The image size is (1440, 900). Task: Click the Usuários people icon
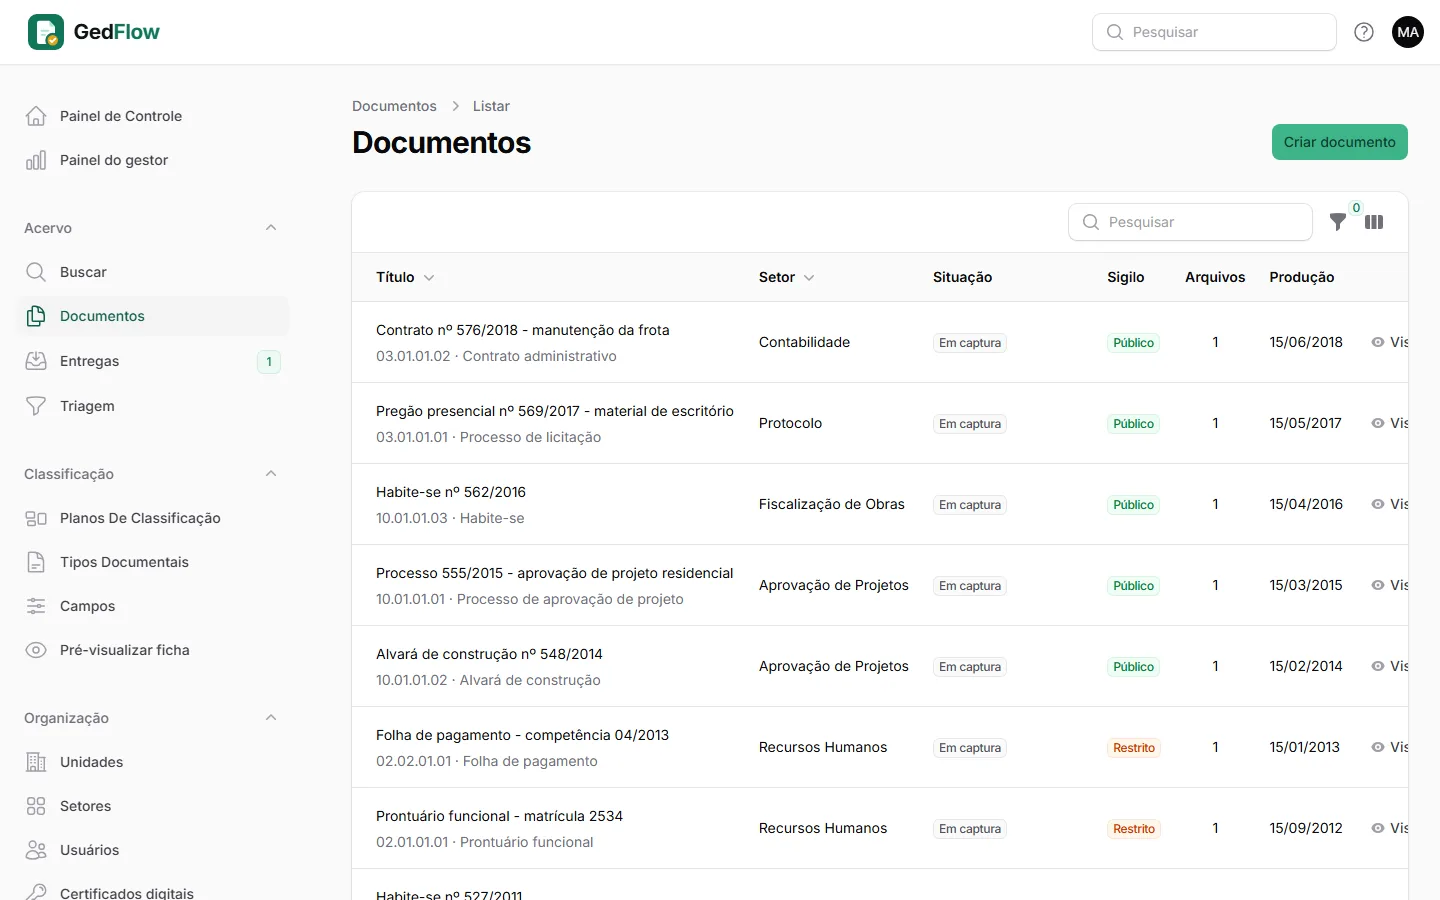(36, 850)
